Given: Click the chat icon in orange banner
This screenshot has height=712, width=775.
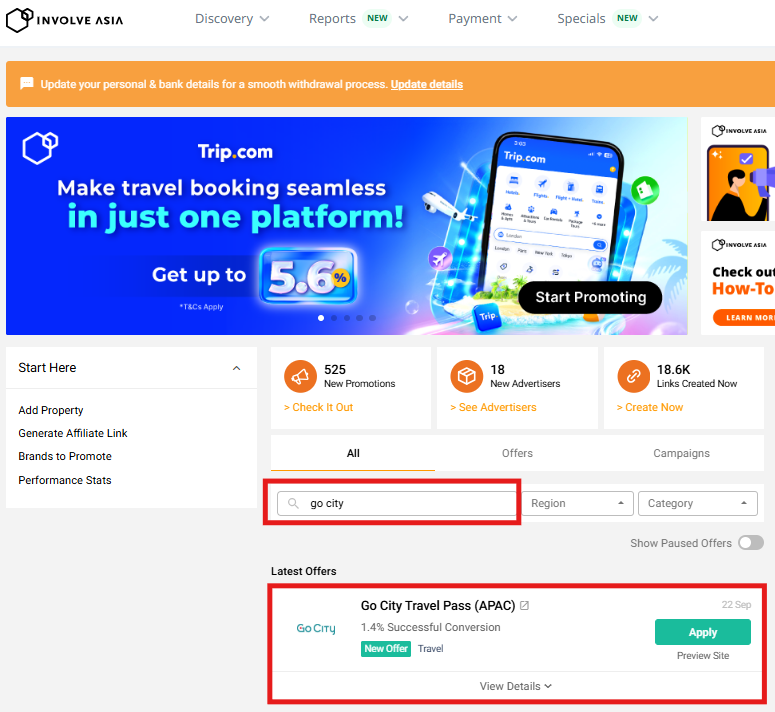Looking at the screenshot, I should pos(27,84).
